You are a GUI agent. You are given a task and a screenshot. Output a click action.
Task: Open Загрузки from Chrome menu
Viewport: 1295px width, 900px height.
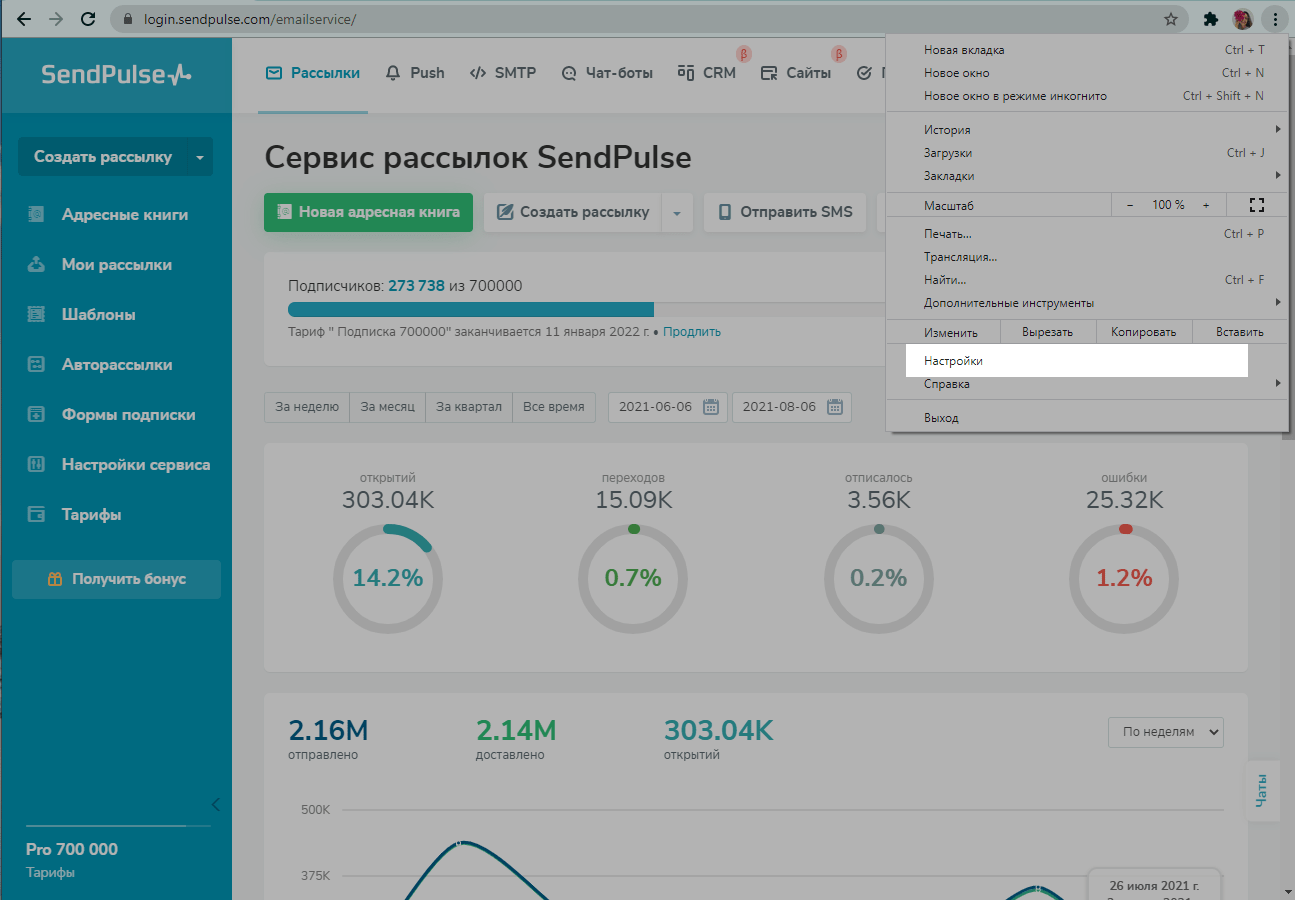pos(1086,153)
